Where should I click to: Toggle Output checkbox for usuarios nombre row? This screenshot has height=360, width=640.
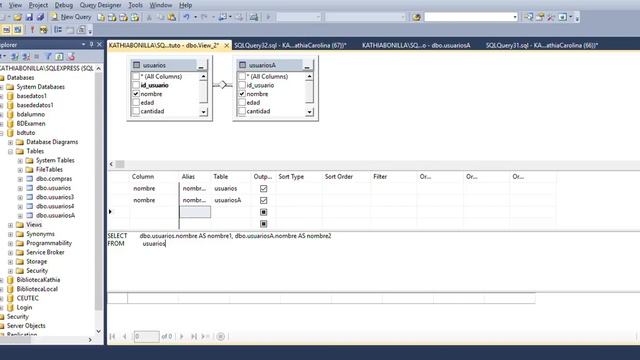pos(263,189)
